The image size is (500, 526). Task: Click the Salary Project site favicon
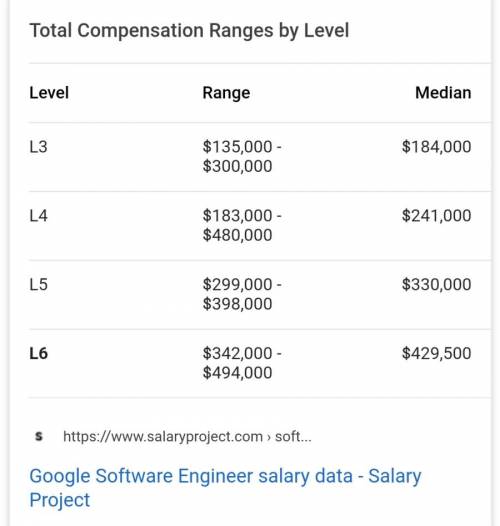[x=39, y=436]
